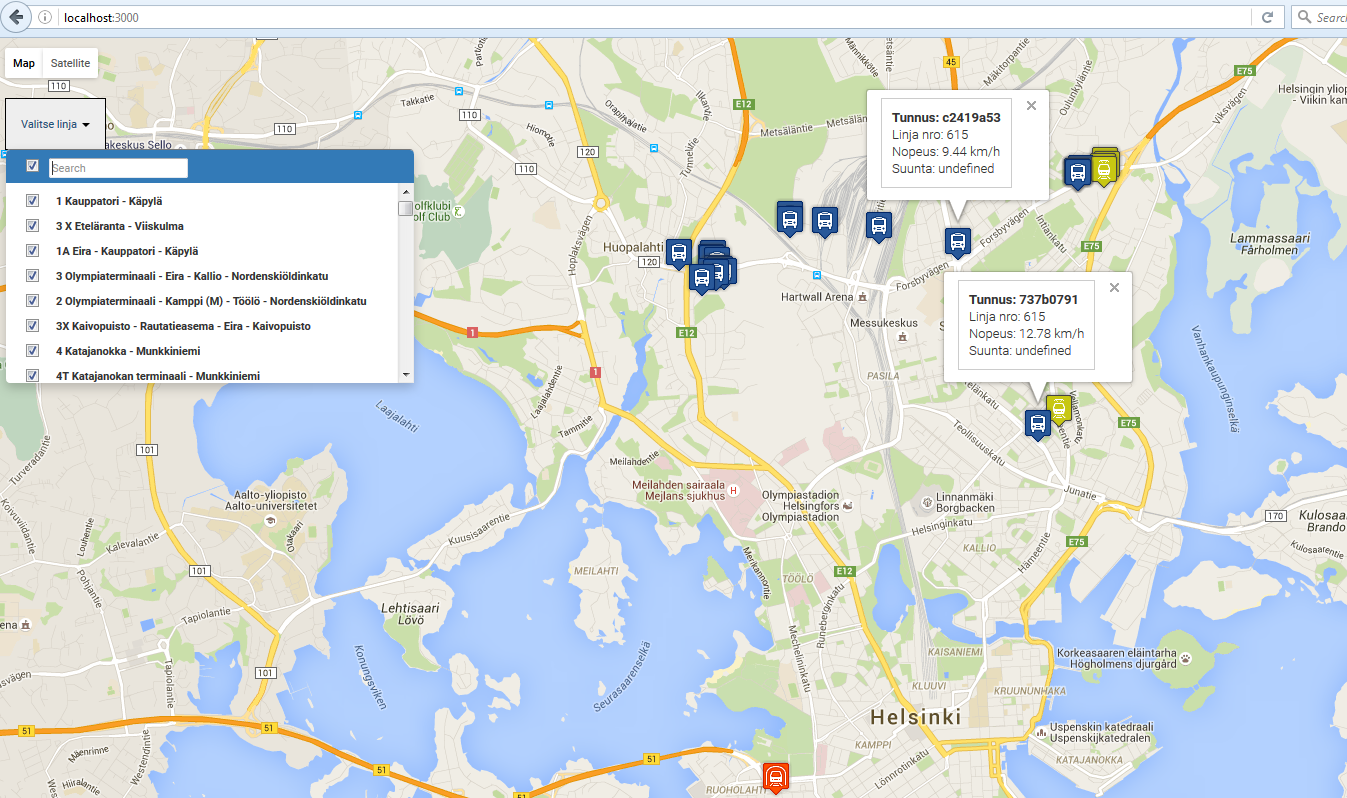The height and width of the screenshot is (798, 1347).
Task: Uncheck line 3 Olympiaterminaali - Eira - Kallio
Action: coord(32,275)
